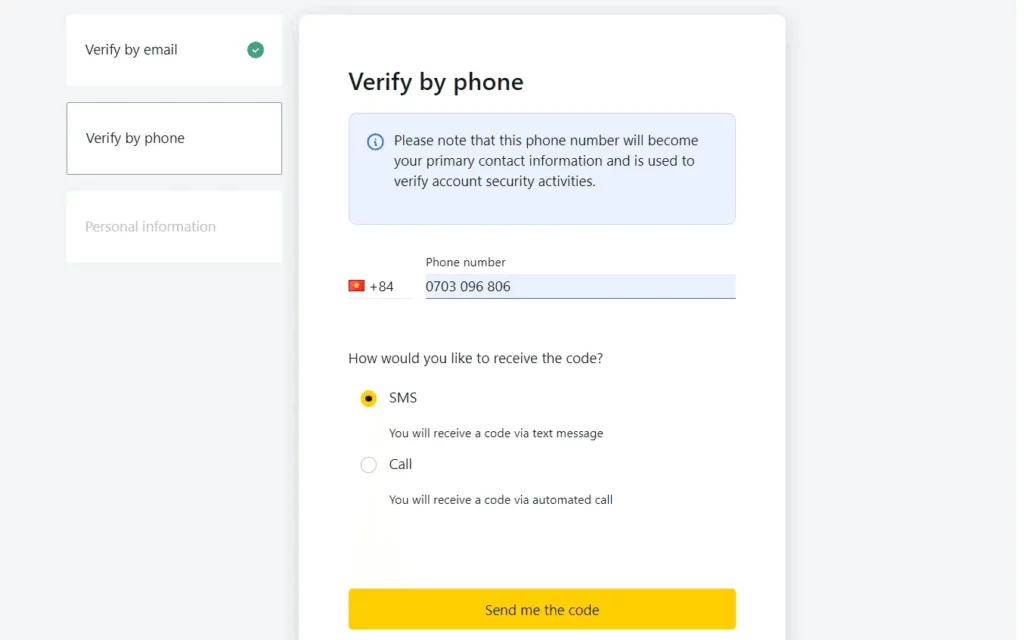Click the green checkmark on Verify by email
This screenshot has width=1024, height=640.
point(254,49)
